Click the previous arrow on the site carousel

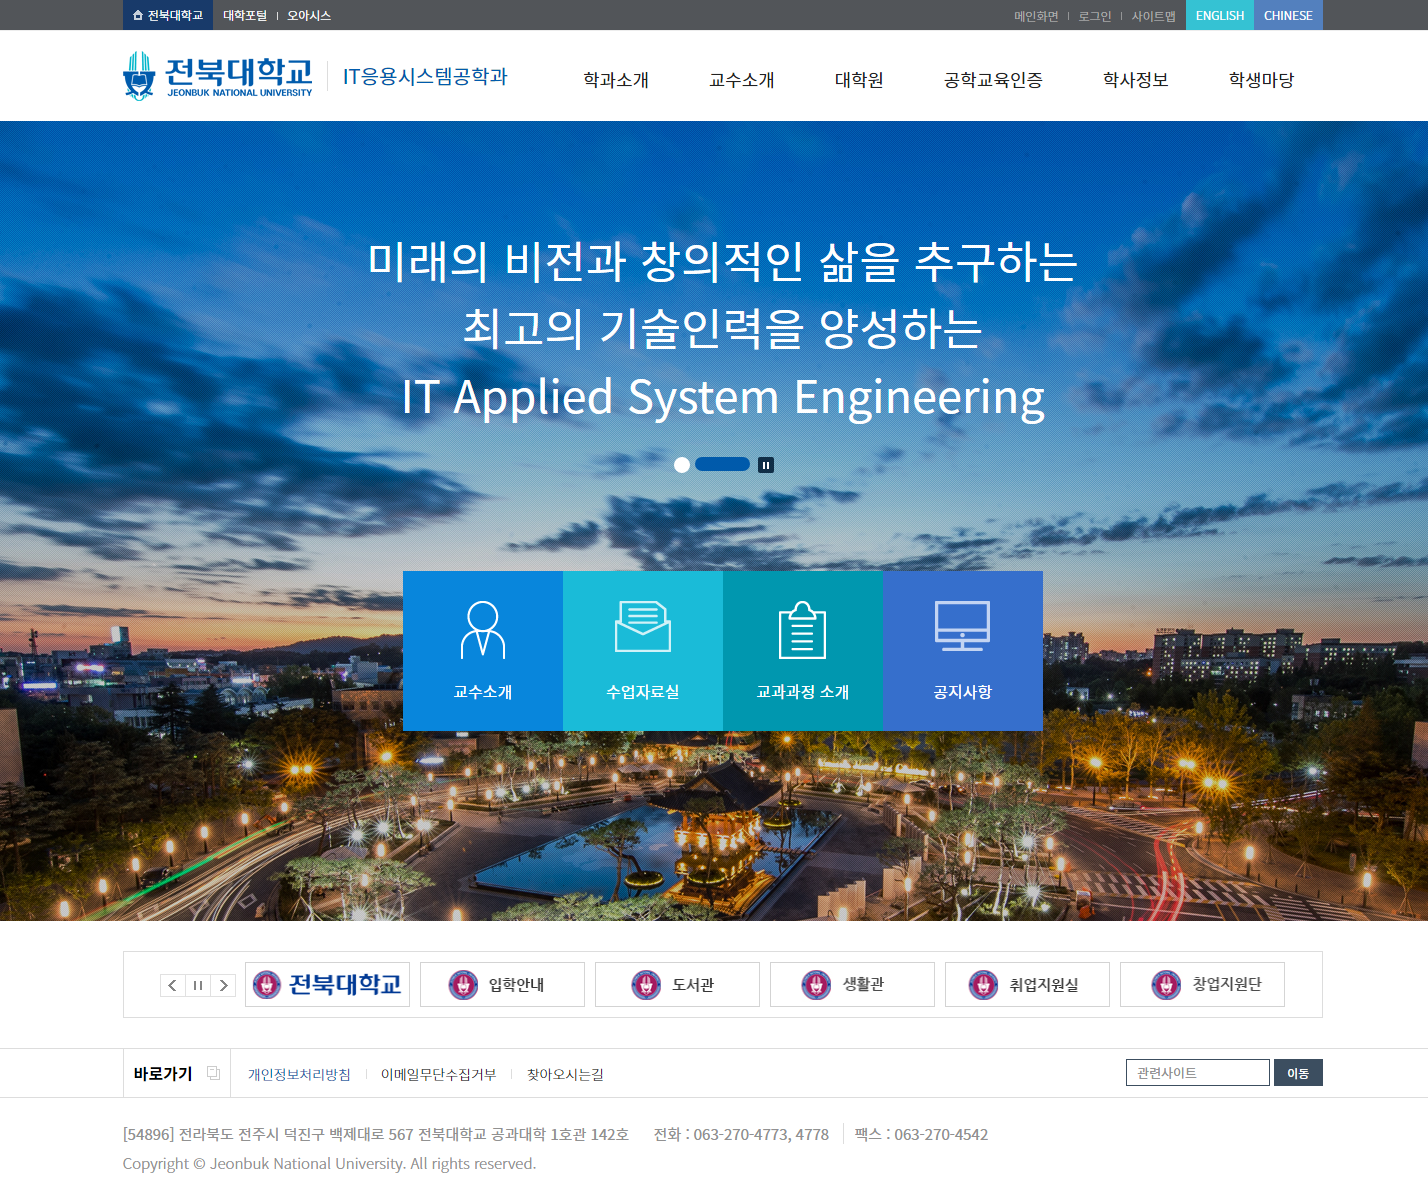click(172, 985)
